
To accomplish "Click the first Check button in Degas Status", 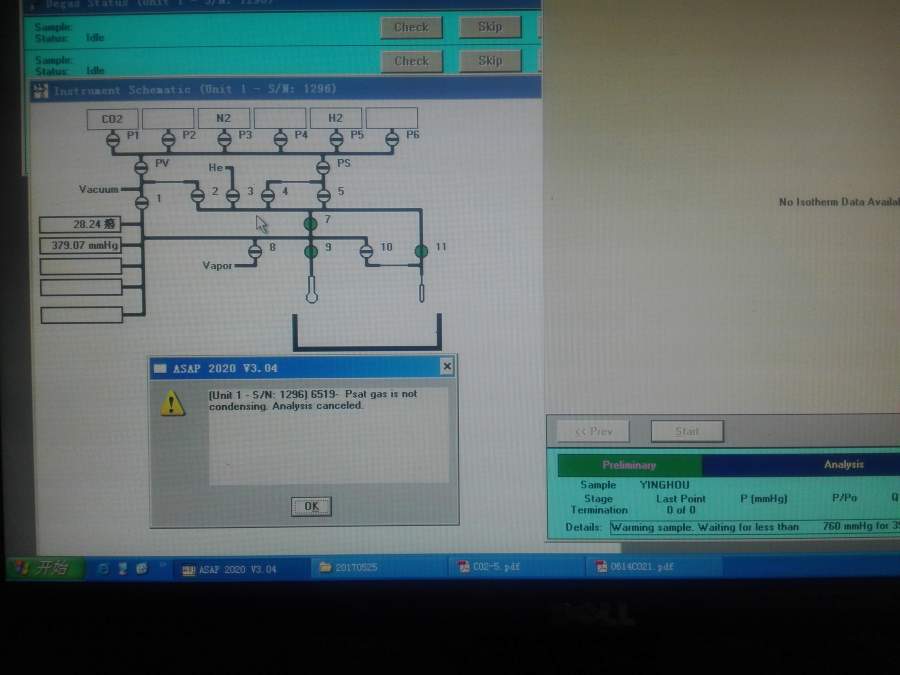I will point(412,27).
